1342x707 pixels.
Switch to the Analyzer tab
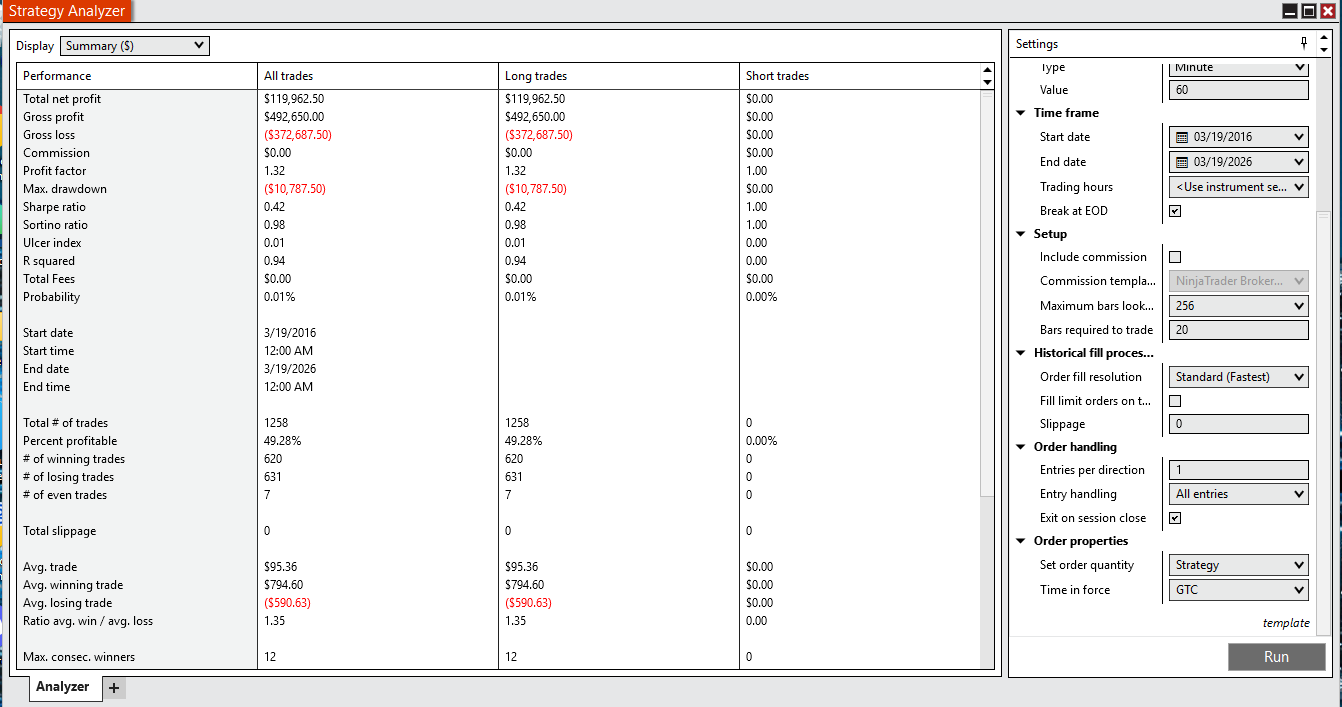[x=62, y=687]
